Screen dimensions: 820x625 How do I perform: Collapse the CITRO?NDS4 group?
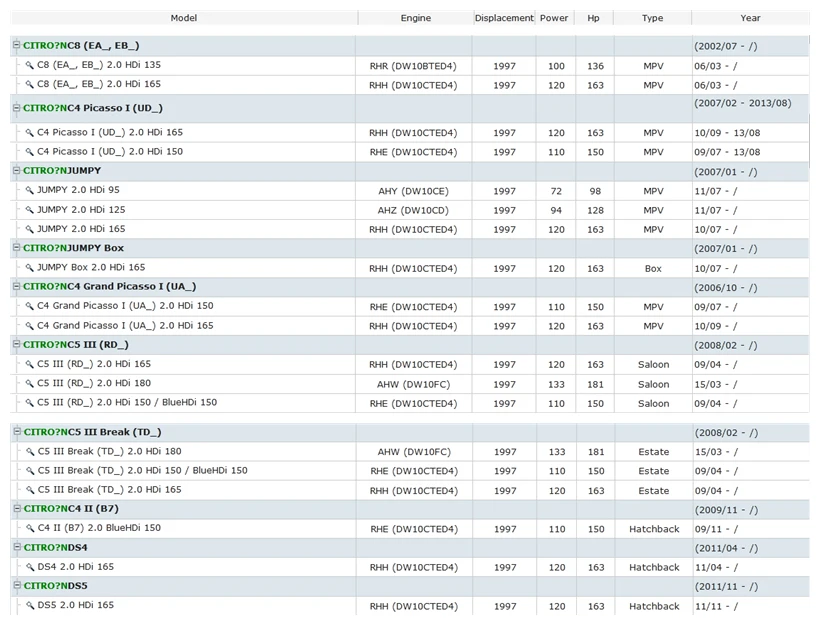[17, 547]
